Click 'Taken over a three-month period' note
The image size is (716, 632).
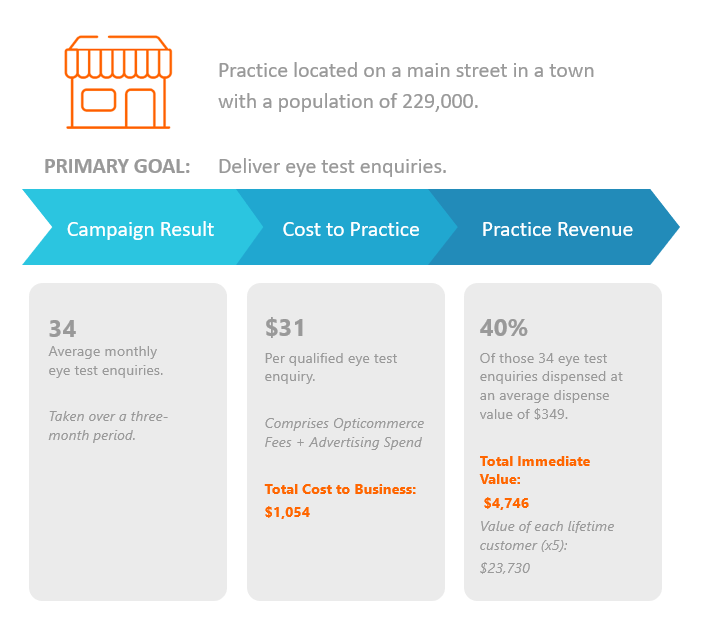point(108,426)
